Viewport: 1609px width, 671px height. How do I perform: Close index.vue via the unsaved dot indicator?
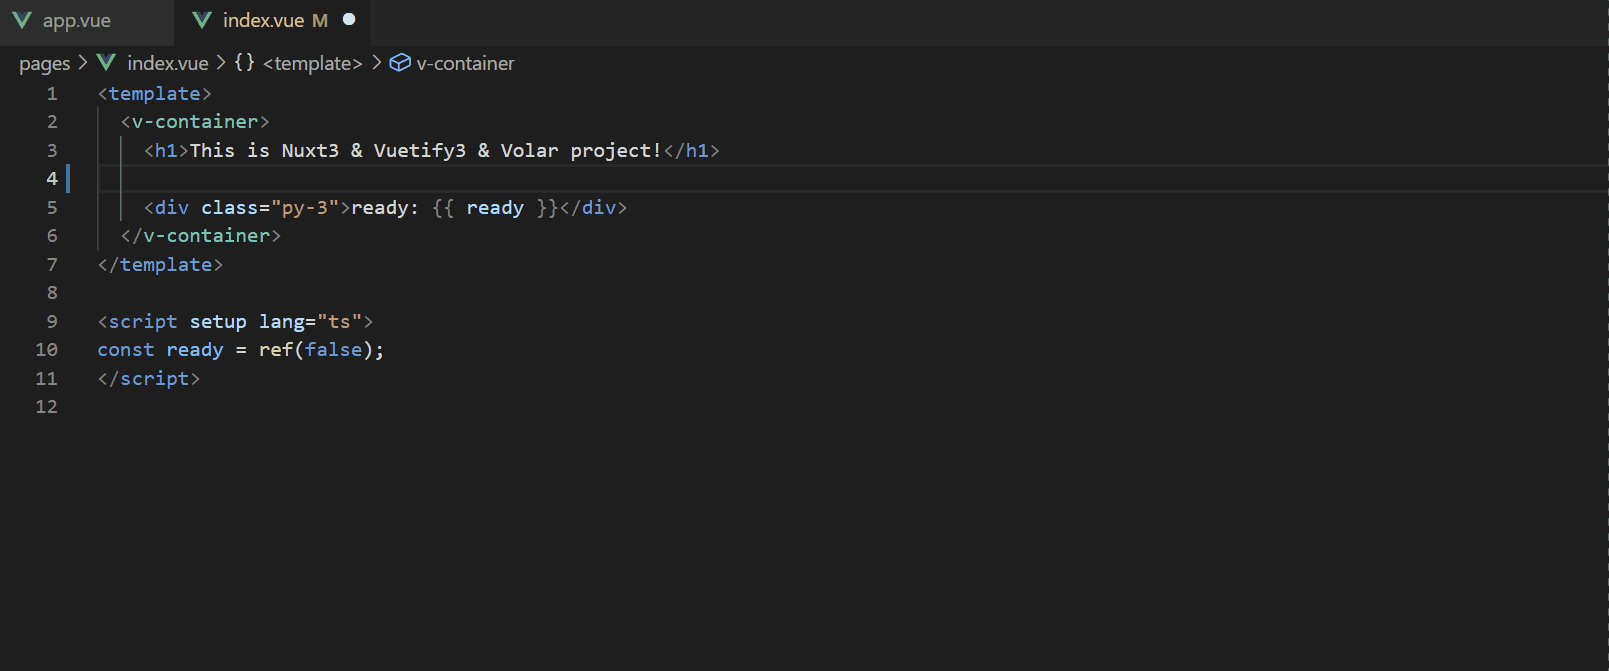[349, 19]
